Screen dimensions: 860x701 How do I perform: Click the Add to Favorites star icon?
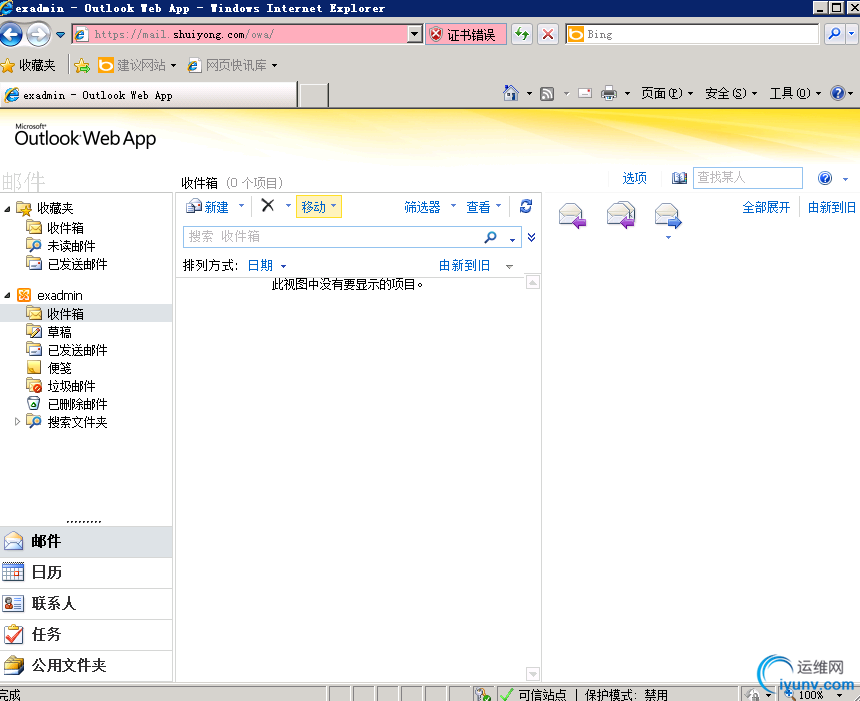pos(82,66)
